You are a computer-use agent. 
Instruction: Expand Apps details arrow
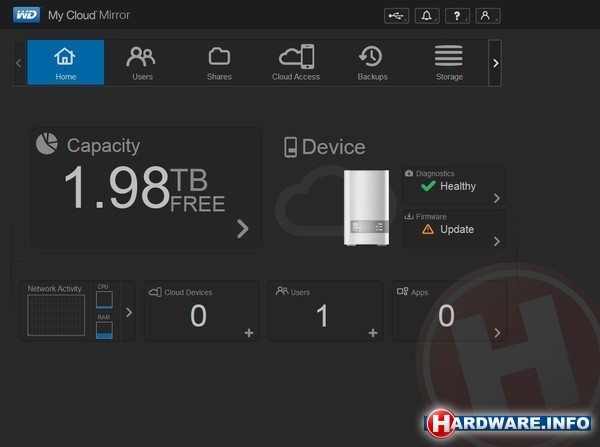point(497,333)
